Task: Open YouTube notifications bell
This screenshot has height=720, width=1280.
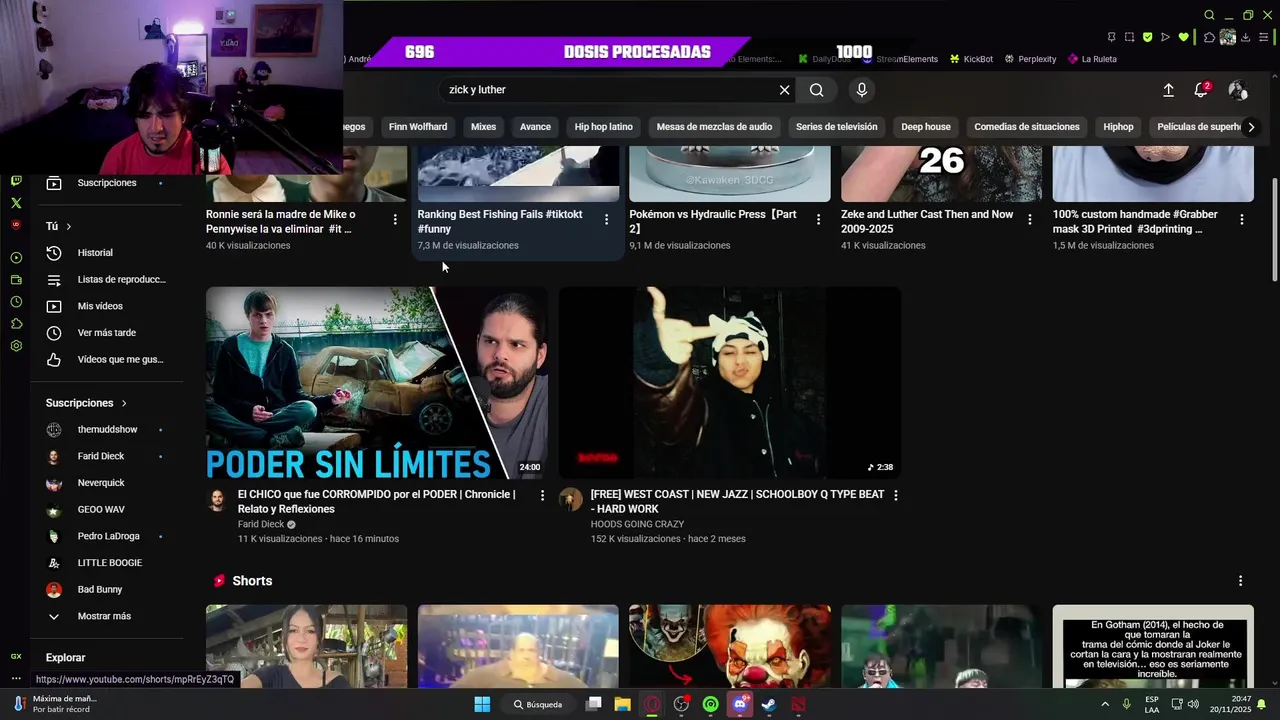Action: click(1201, 90)
